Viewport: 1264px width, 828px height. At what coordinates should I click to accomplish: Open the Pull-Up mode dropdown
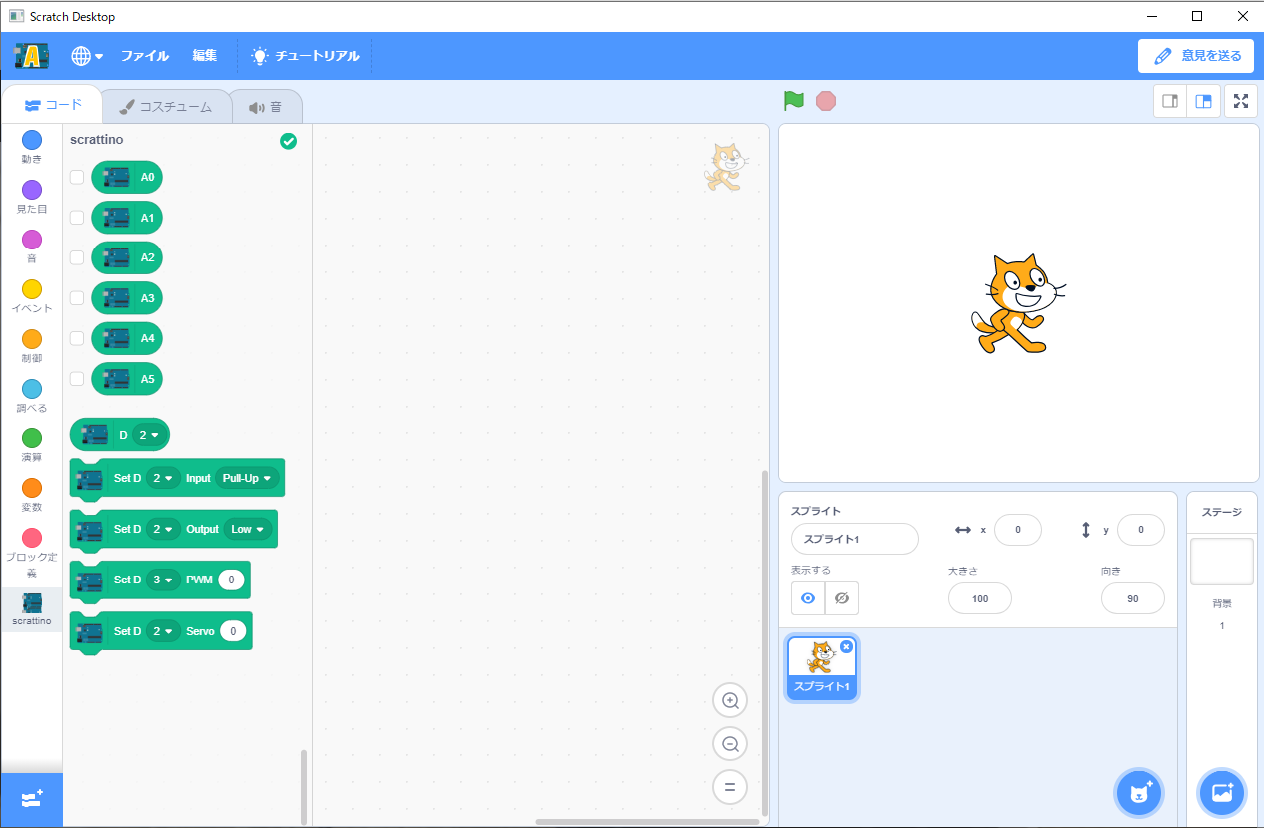pos(247,478)
